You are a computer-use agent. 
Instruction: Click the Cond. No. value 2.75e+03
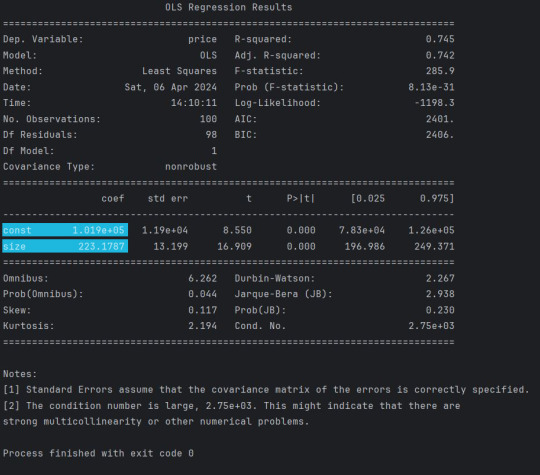point(431,326)
